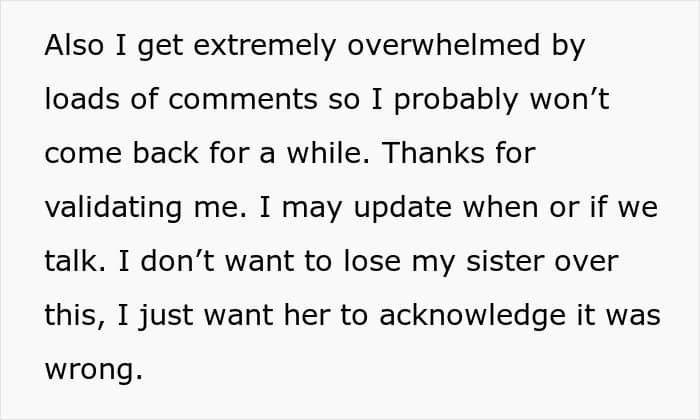Click the word "won't"
Image resolution: width=700 pixels, height=420 pixels.
569,100
